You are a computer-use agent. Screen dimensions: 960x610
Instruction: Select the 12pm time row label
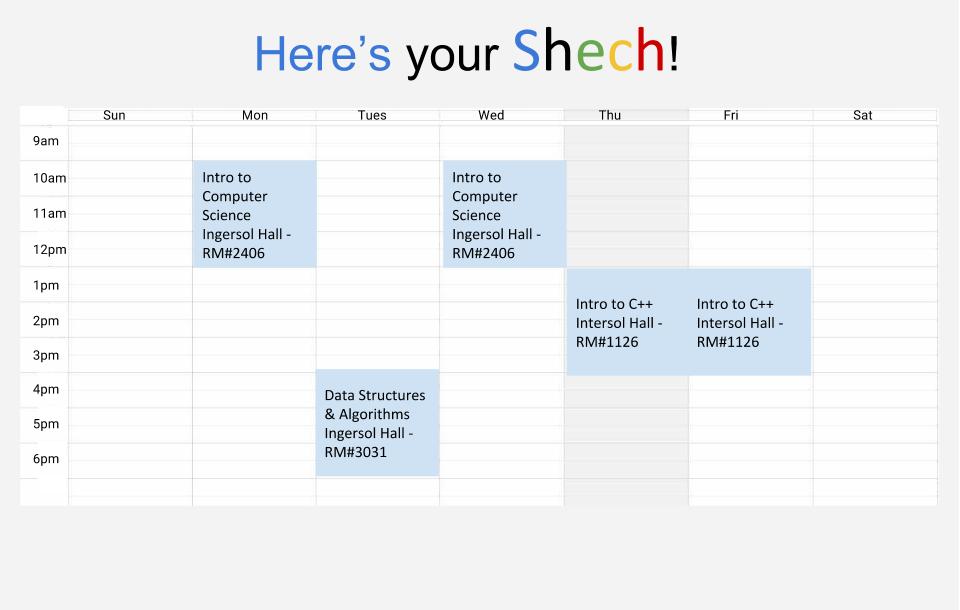50,250
